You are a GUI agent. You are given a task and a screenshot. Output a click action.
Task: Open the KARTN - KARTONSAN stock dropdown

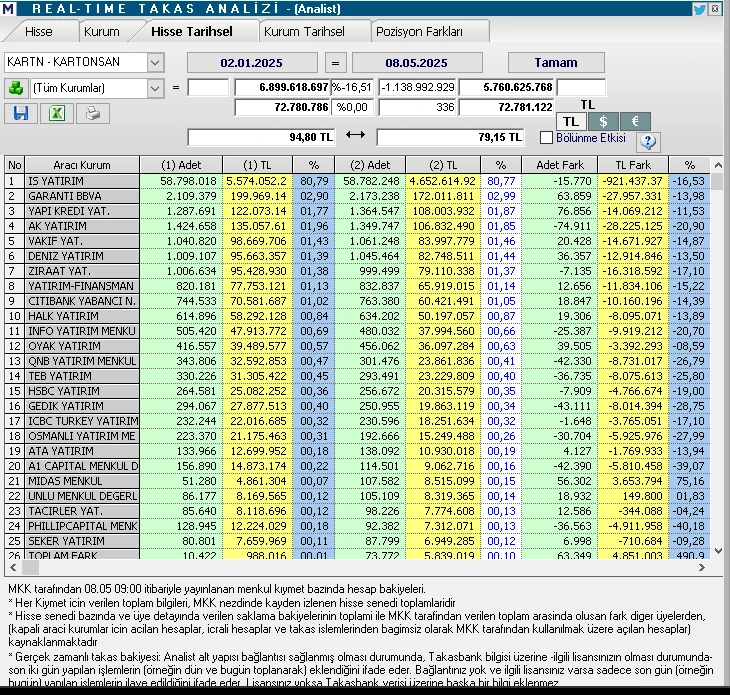[x=155, y=62]
